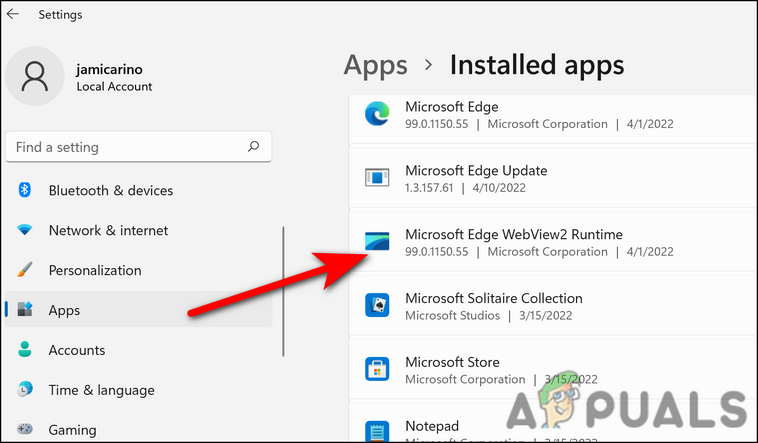Select Microsoft Store app name
Screen dimensions: 758x443
pyautogui.click(x=452, y=362)
